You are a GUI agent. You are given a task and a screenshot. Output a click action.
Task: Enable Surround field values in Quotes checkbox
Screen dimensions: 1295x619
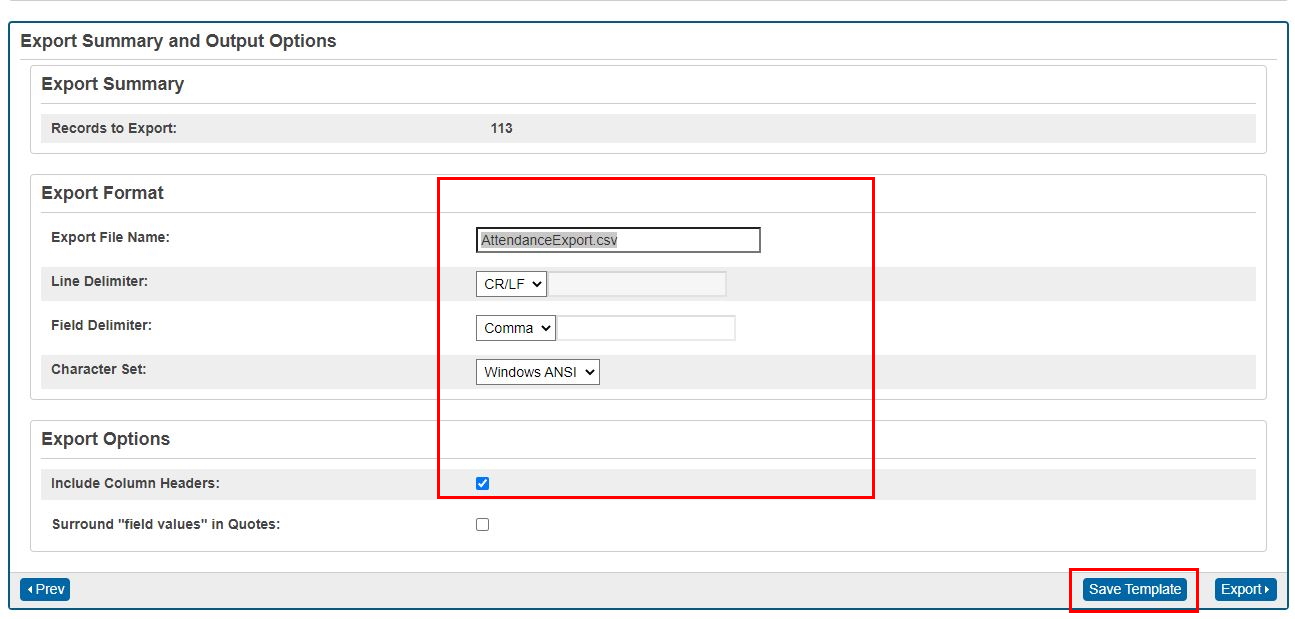click(x=483, y=524)
